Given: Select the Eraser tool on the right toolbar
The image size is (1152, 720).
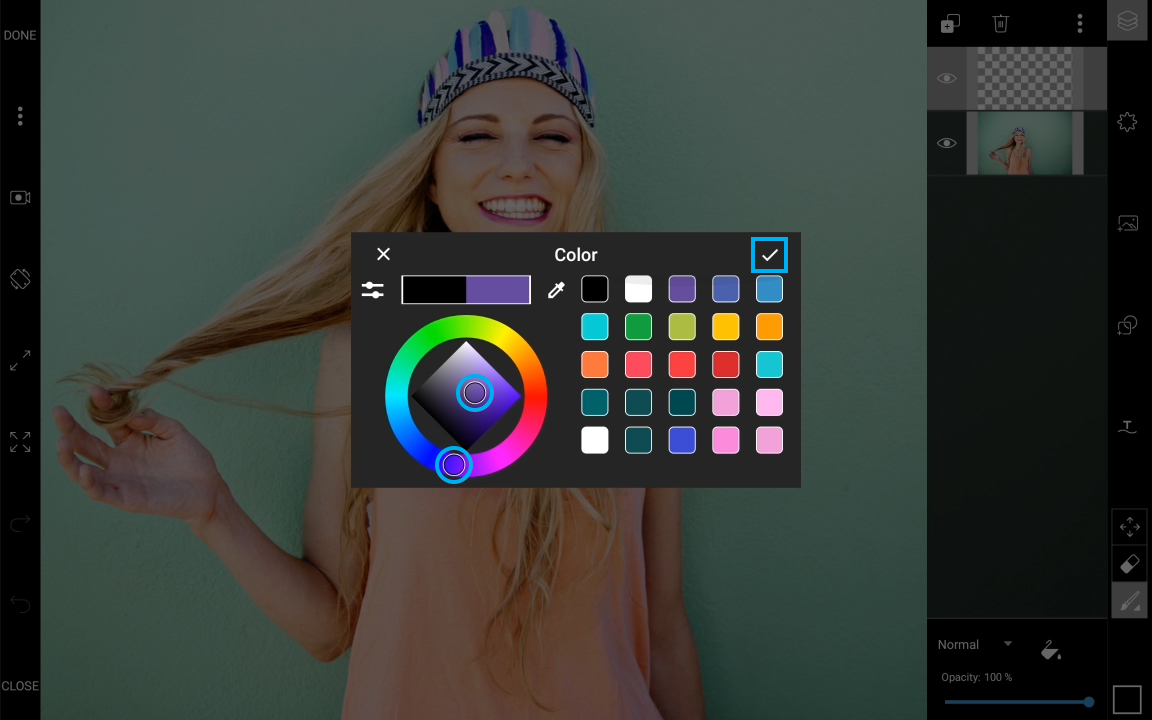Looking at the screenshot, I should pos(1129,563).
